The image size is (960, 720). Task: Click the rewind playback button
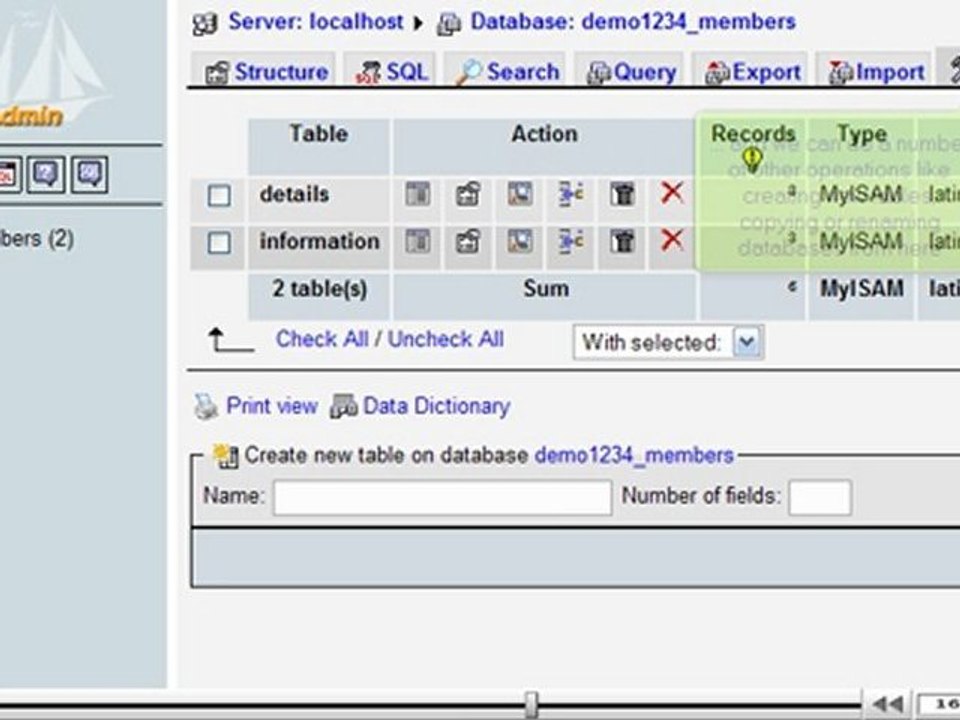(x=887, y=705)
